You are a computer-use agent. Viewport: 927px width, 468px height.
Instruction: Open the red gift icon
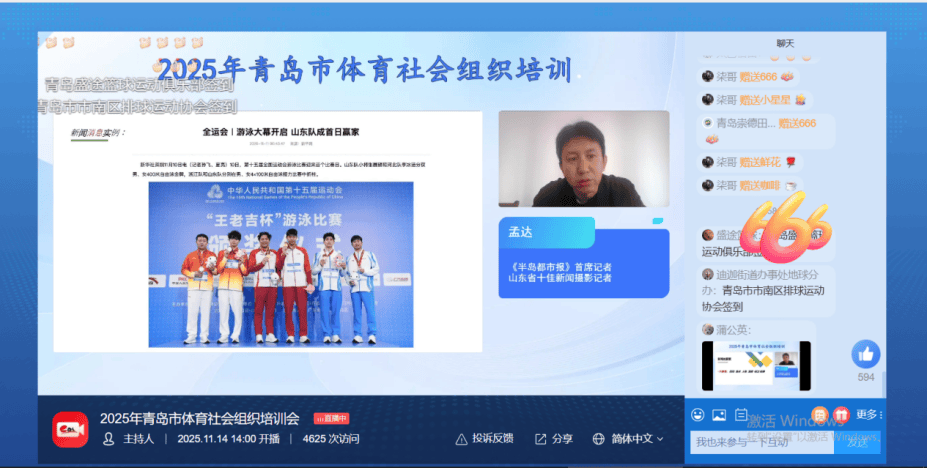click(840, 414)
